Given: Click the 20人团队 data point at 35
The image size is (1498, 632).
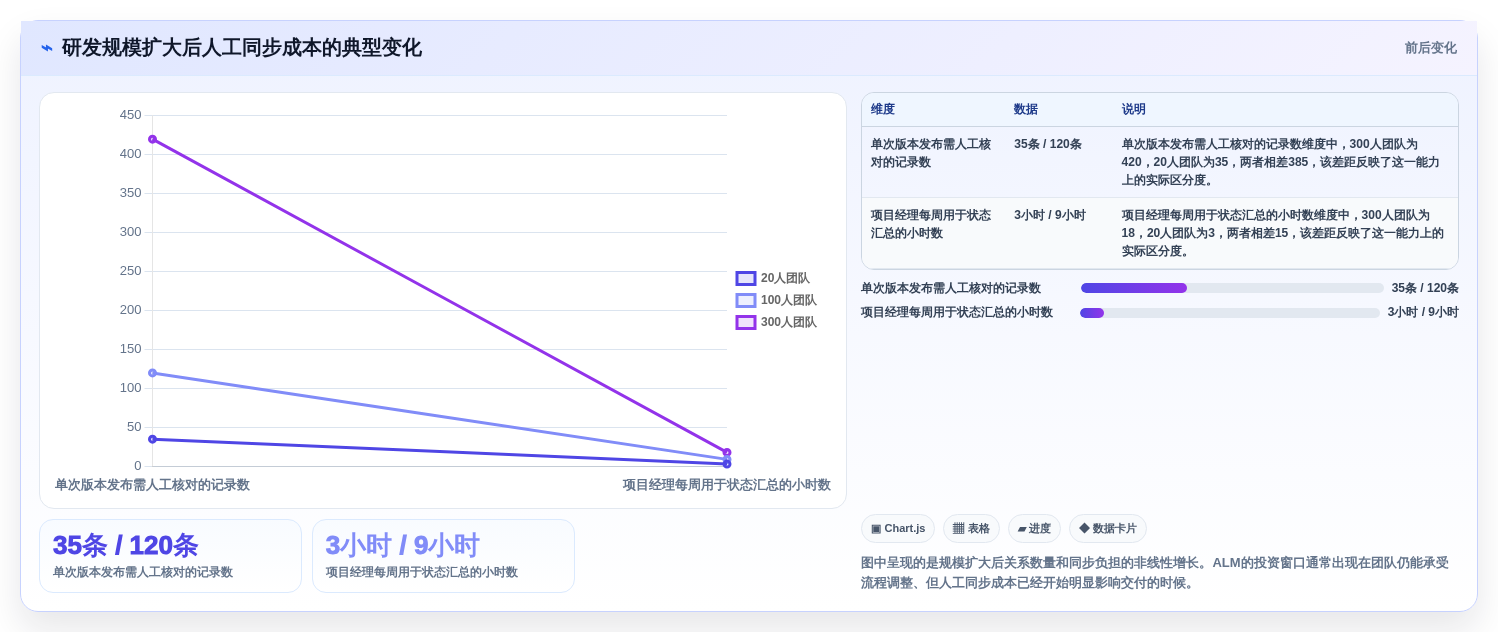Looking at the screenshot, I should [x=152, y=439].
